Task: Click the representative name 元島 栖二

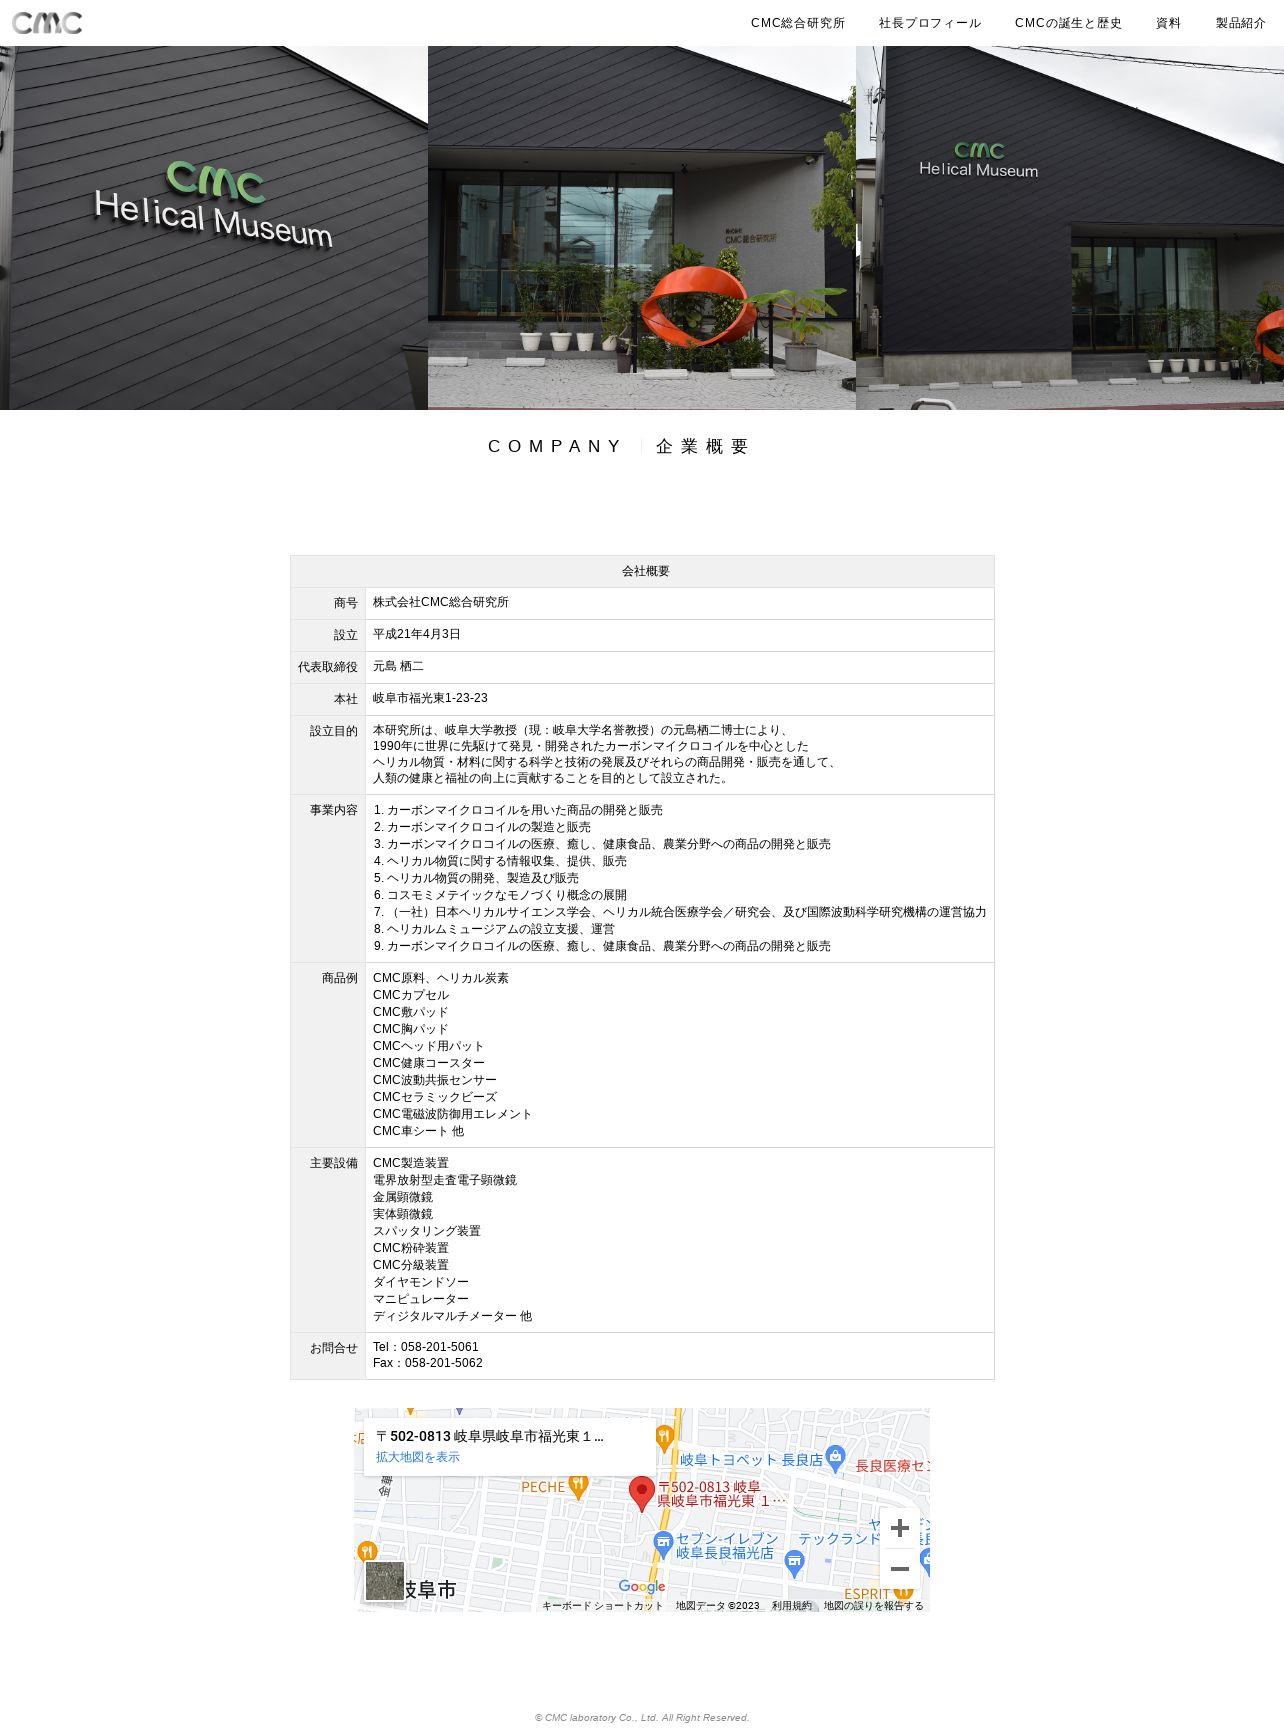Action: 398,666
